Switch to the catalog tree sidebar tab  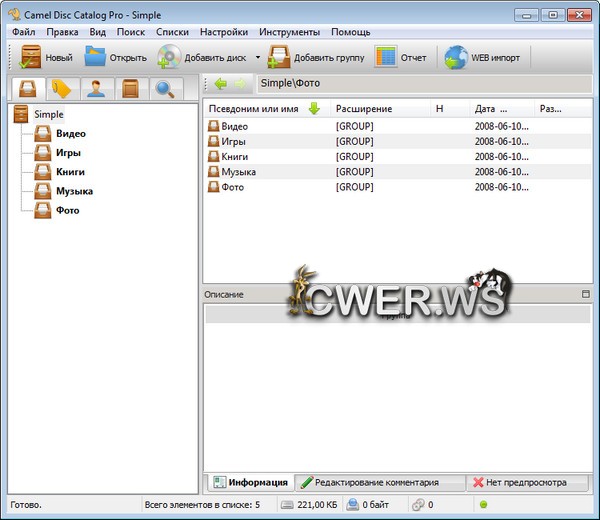click(28, 88)
